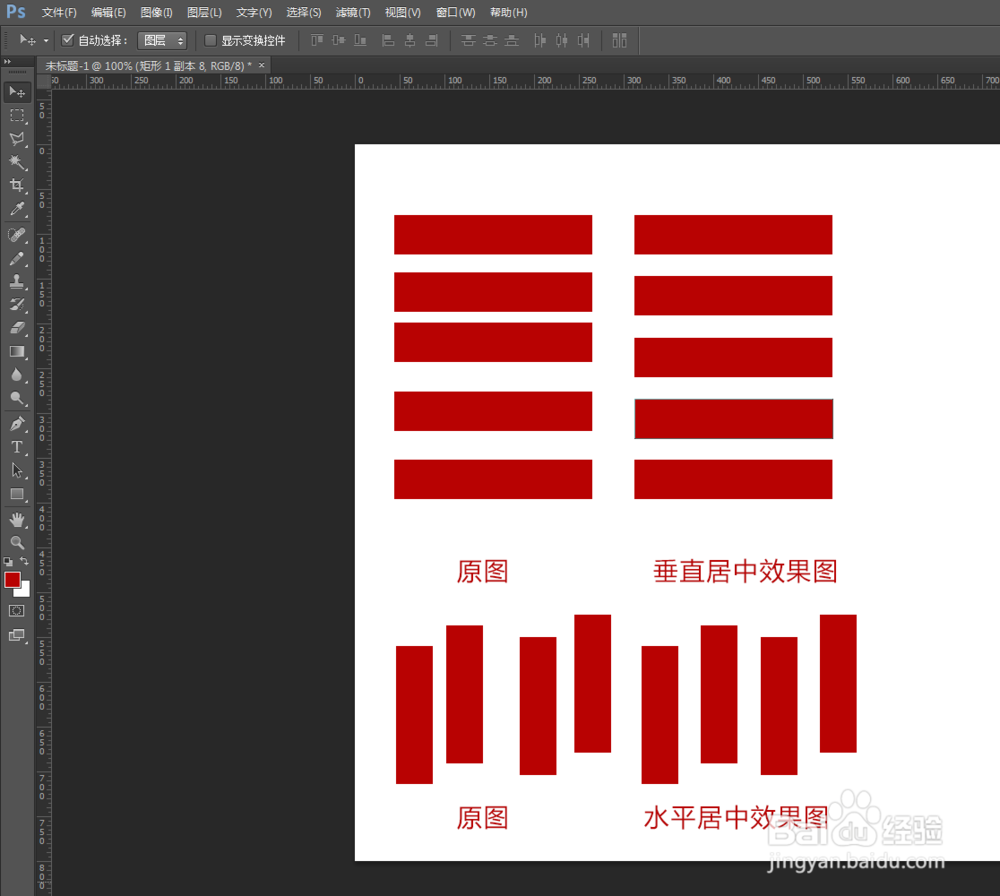Select the Pen tool
1000x896 pixels.
pos(17,423)
